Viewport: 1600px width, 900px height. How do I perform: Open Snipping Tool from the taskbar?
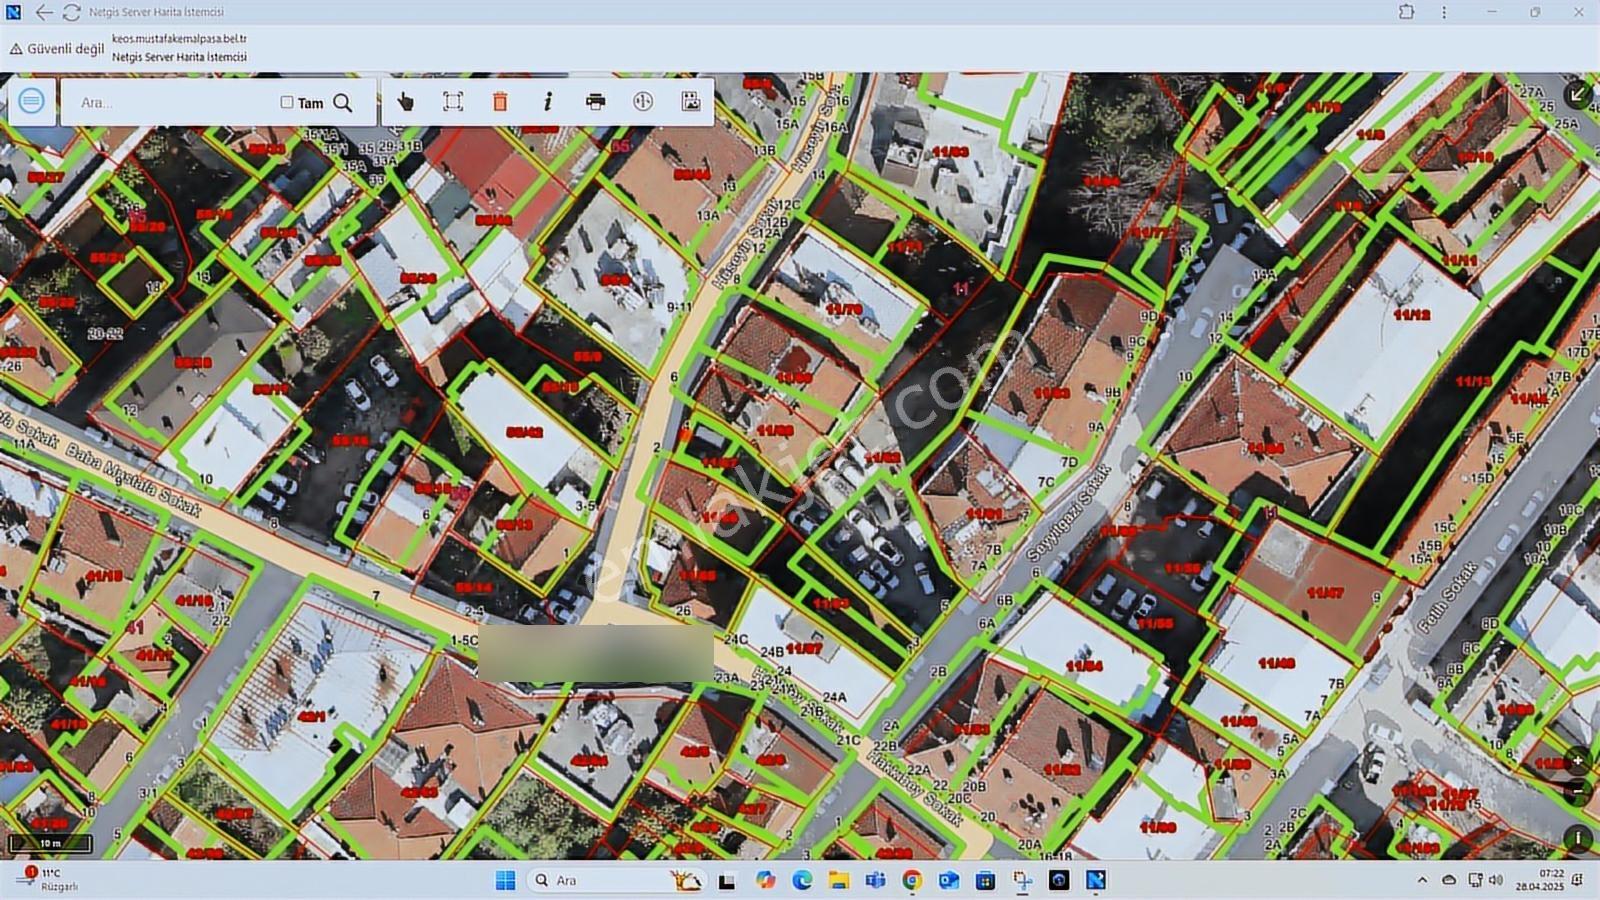pos(1022,880)
